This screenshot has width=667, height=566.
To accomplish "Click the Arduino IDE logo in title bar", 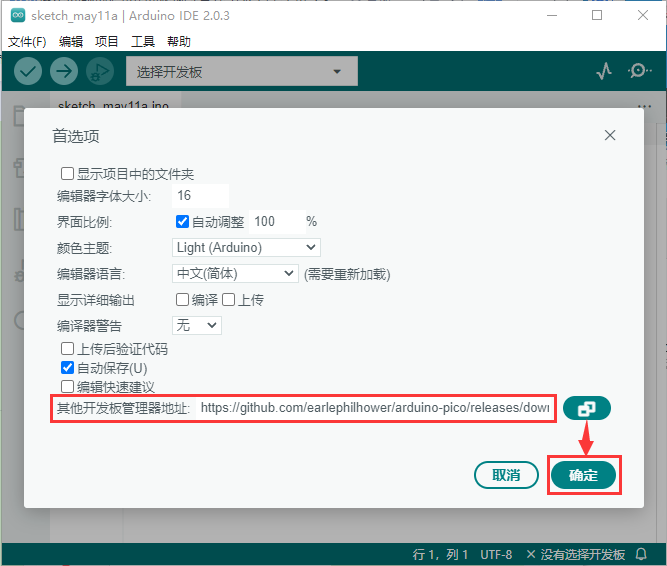I will pyautogui.click(x=18, y=16).
